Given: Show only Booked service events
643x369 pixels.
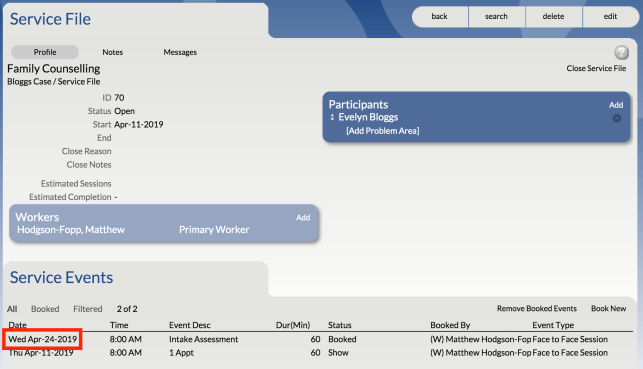Looking at the screenshot, I should [x=45, y=309].
